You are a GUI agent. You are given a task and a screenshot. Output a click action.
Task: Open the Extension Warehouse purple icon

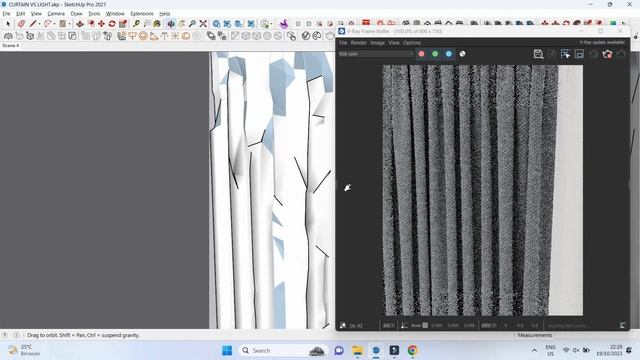[x=284, y=24]
